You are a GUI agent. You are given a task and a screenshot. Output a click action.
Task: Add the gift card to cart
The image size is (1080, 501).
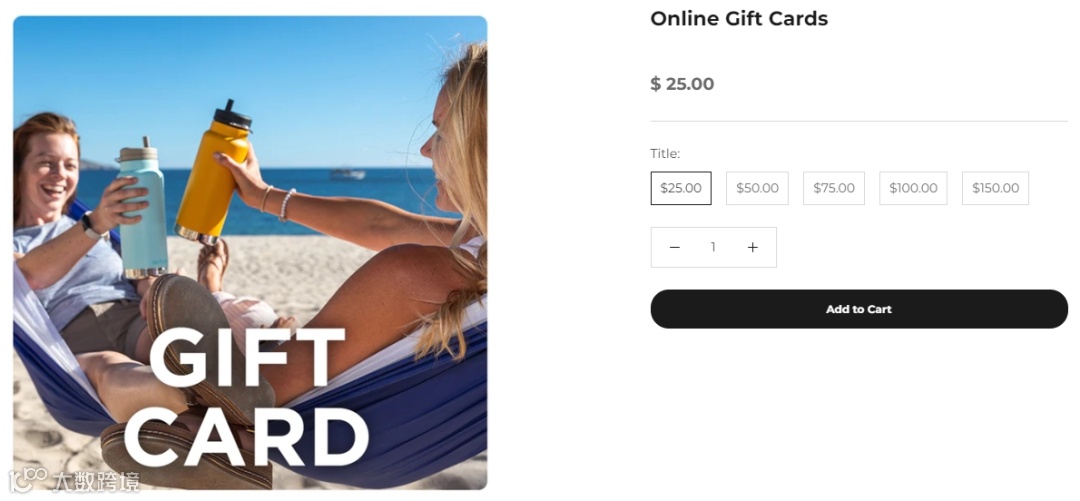pyautogui.click(x=859, y=309)
